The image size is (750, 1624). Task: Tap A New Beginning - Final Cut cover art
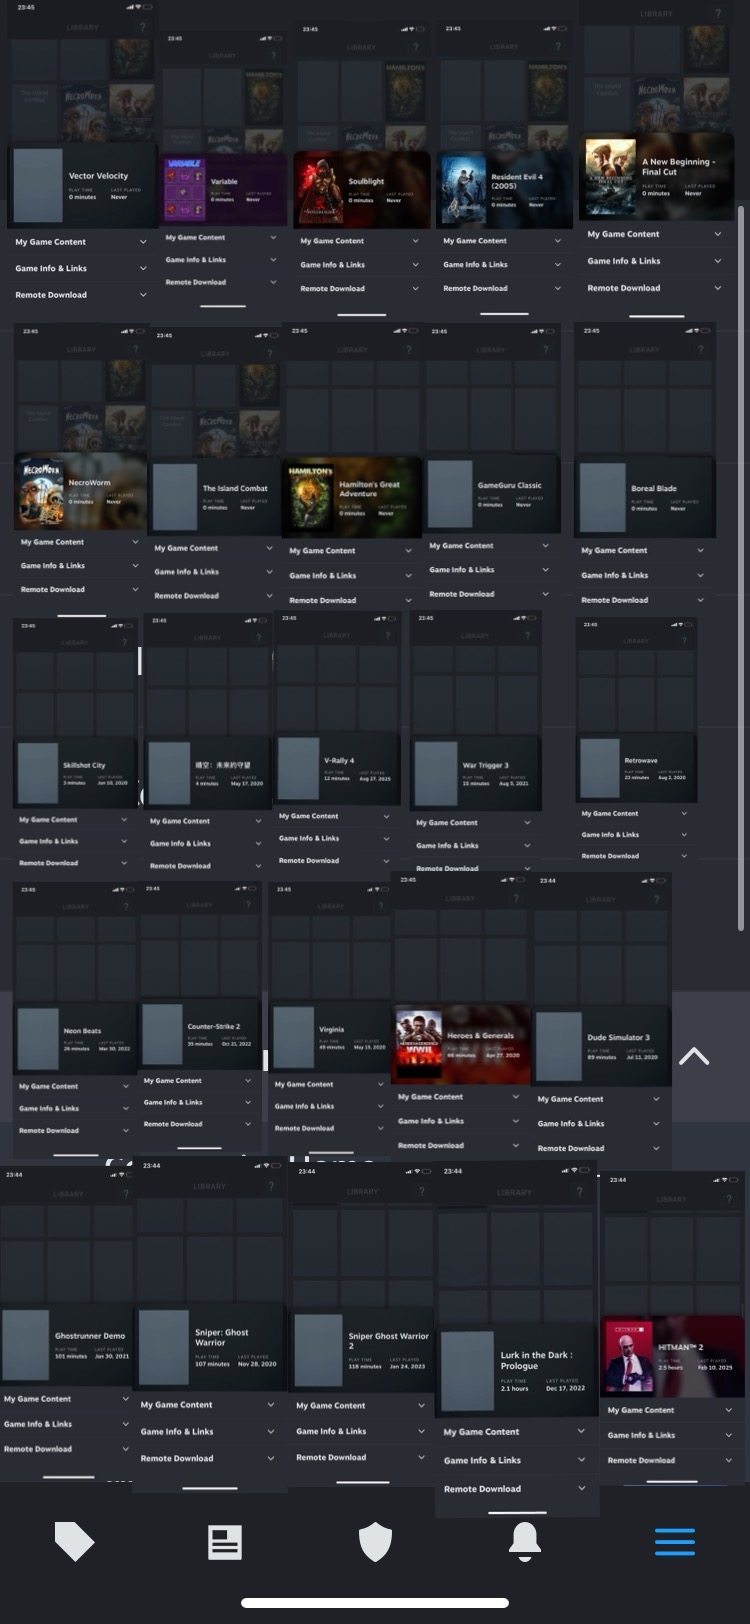click(610, 177)
